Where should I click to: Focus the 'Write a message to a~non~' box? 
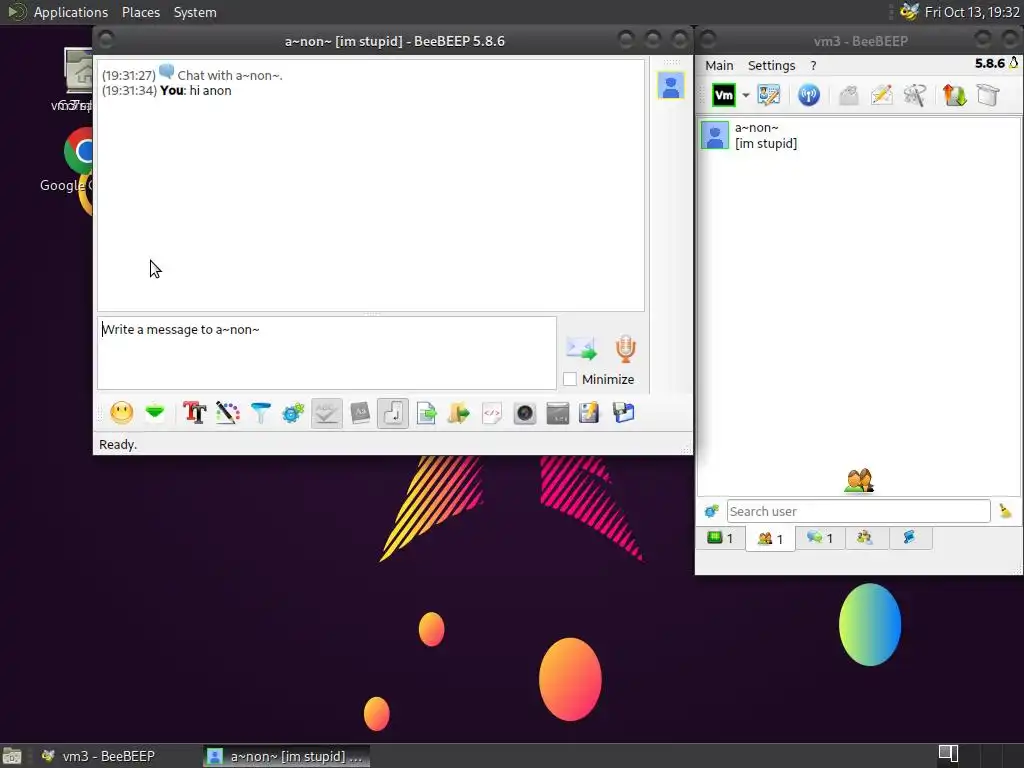click(327, 353)
